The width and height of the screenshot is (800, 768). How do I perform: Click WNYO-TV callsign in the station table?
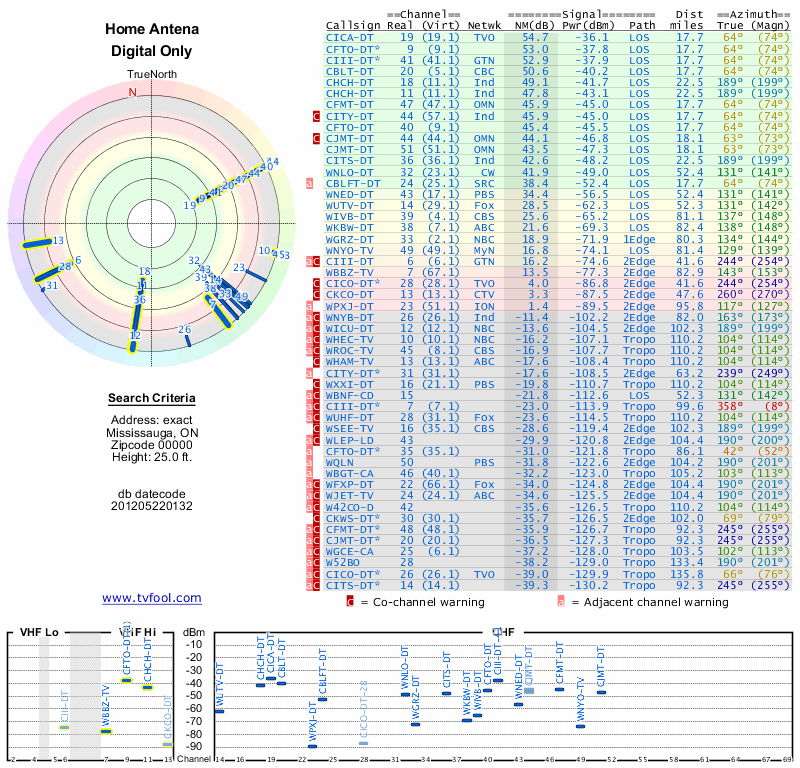point(349,251)
